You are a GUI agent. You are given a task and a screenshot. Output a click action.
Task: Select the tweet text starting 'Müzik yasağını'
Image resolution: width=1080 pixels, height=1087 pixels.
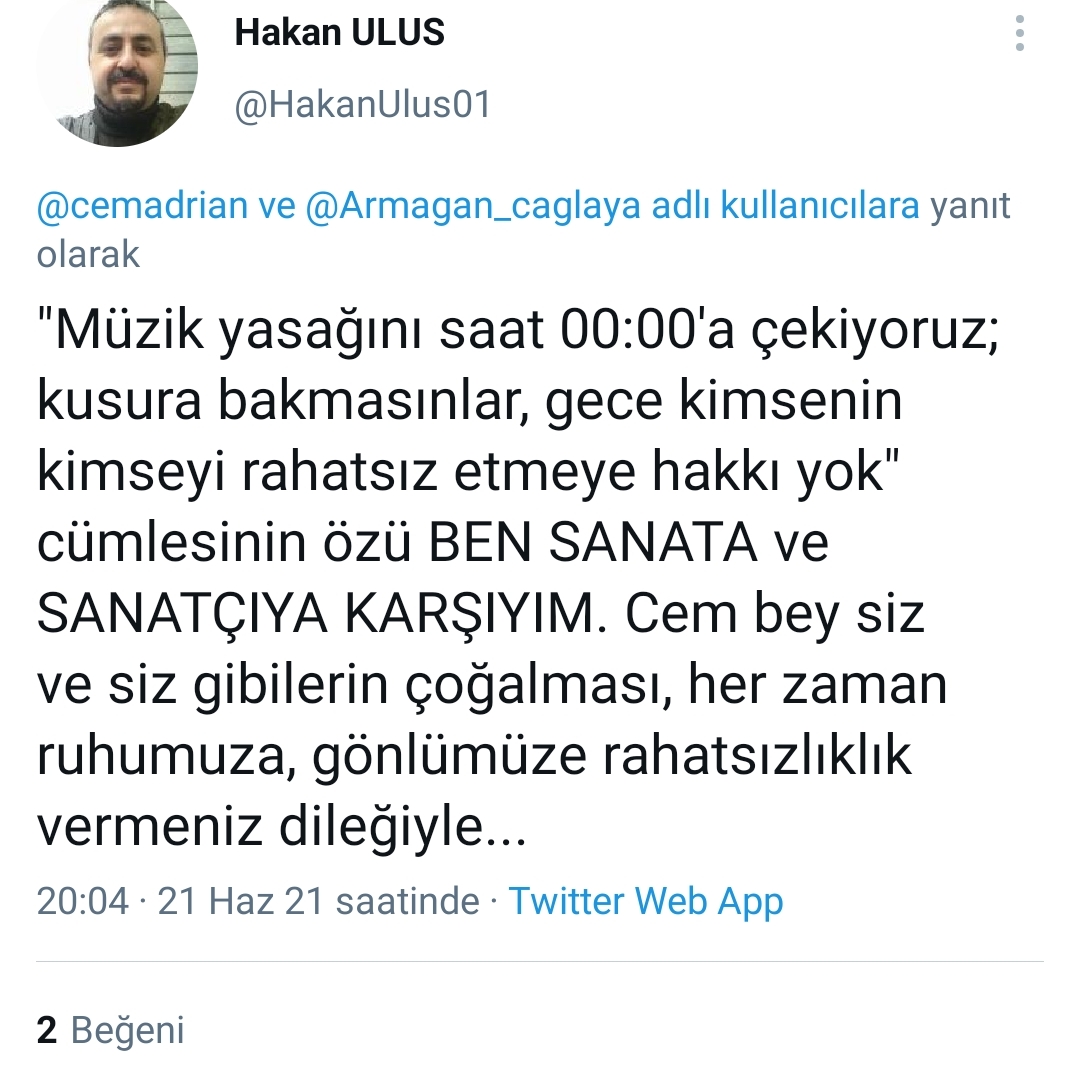tap(519, 579)
